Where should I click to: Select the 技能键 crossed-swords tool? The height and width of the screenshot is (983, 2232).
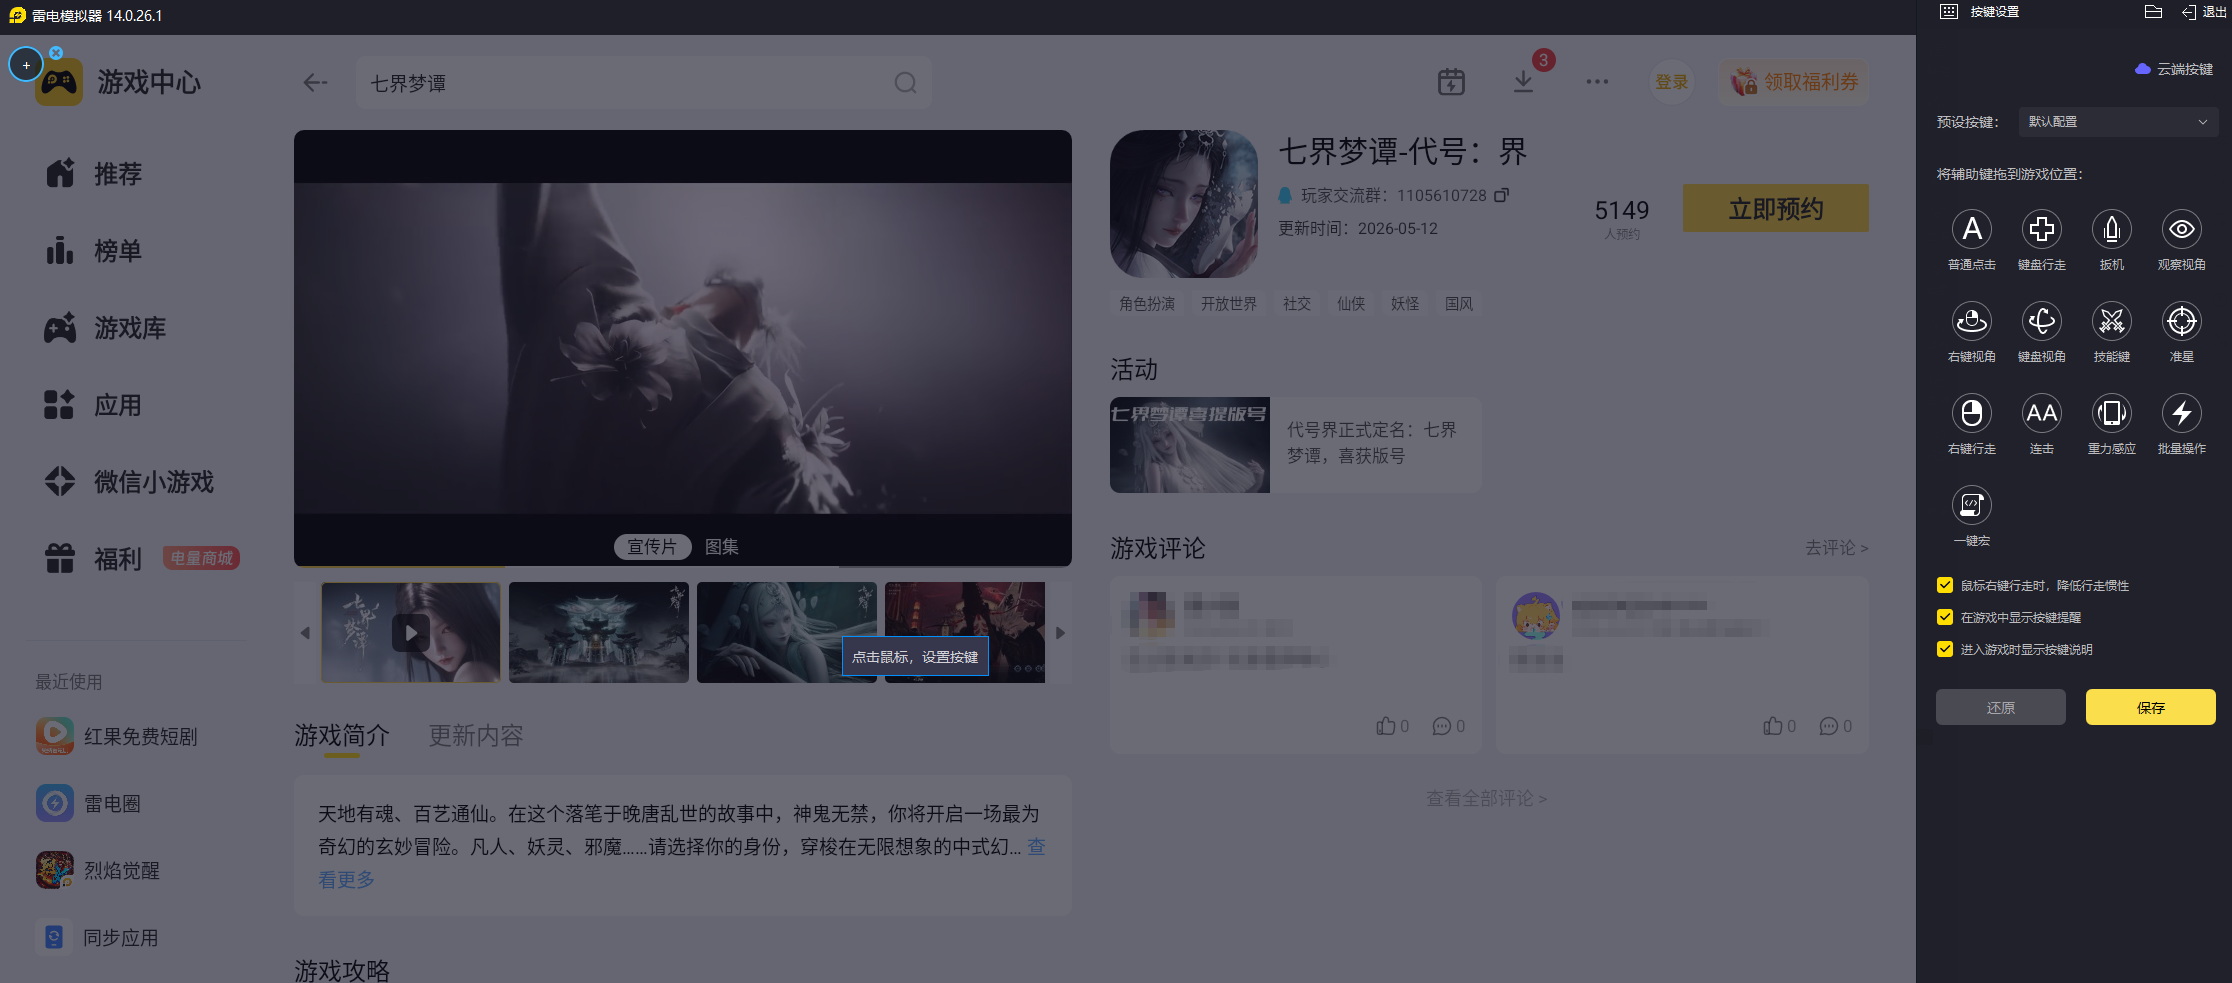2111,322
